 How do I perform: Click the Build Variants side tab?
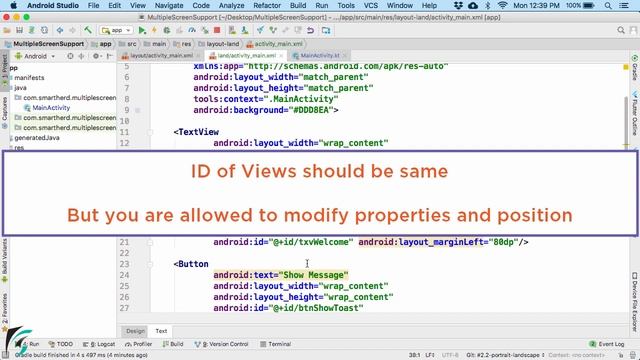[4, 260]
